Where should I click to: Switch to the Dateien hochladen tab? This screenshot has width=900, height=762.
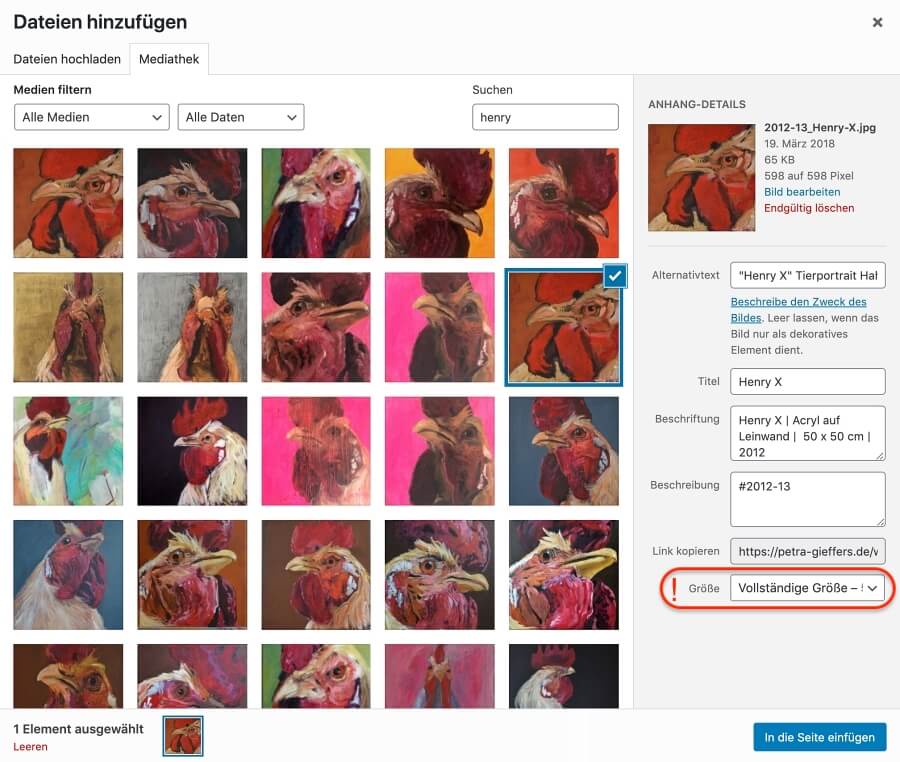66,59
